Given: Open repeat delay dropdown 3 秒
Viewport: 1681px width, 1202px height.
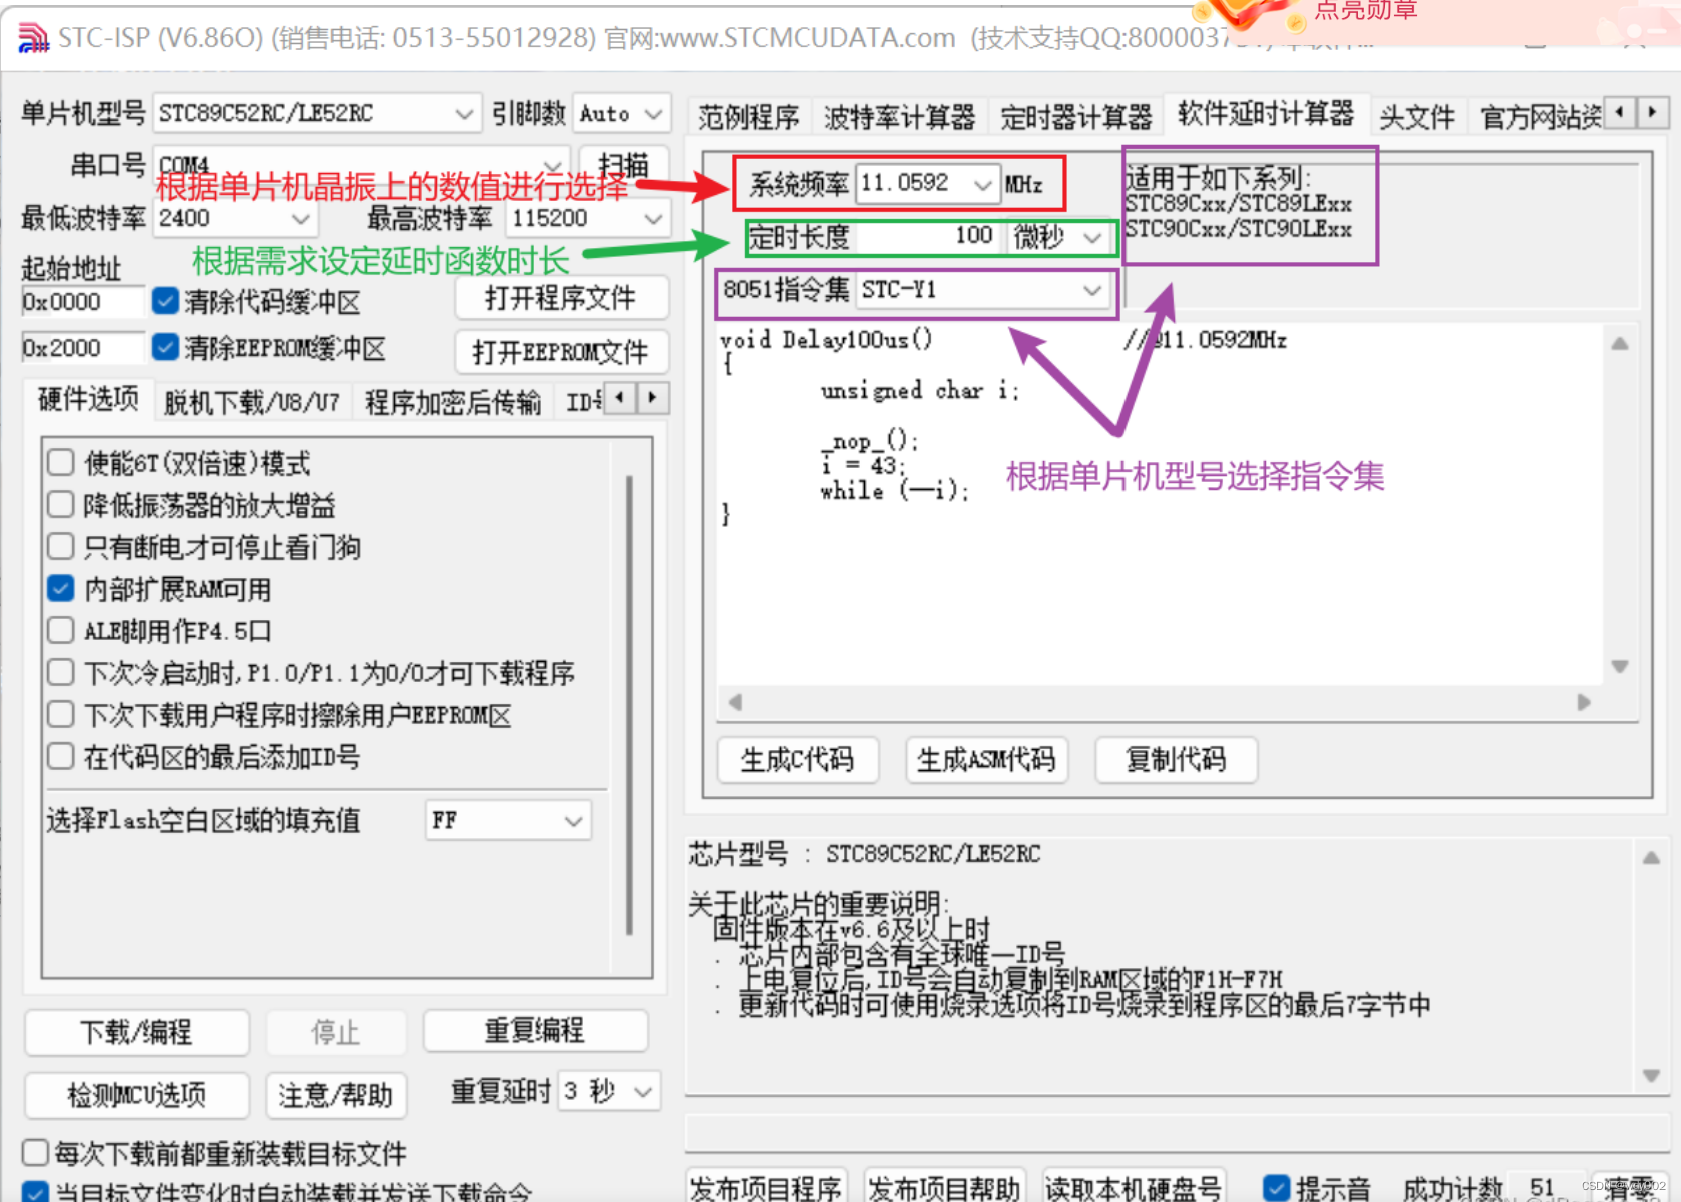Looking at the screenshot, I should pos(608,1091).
